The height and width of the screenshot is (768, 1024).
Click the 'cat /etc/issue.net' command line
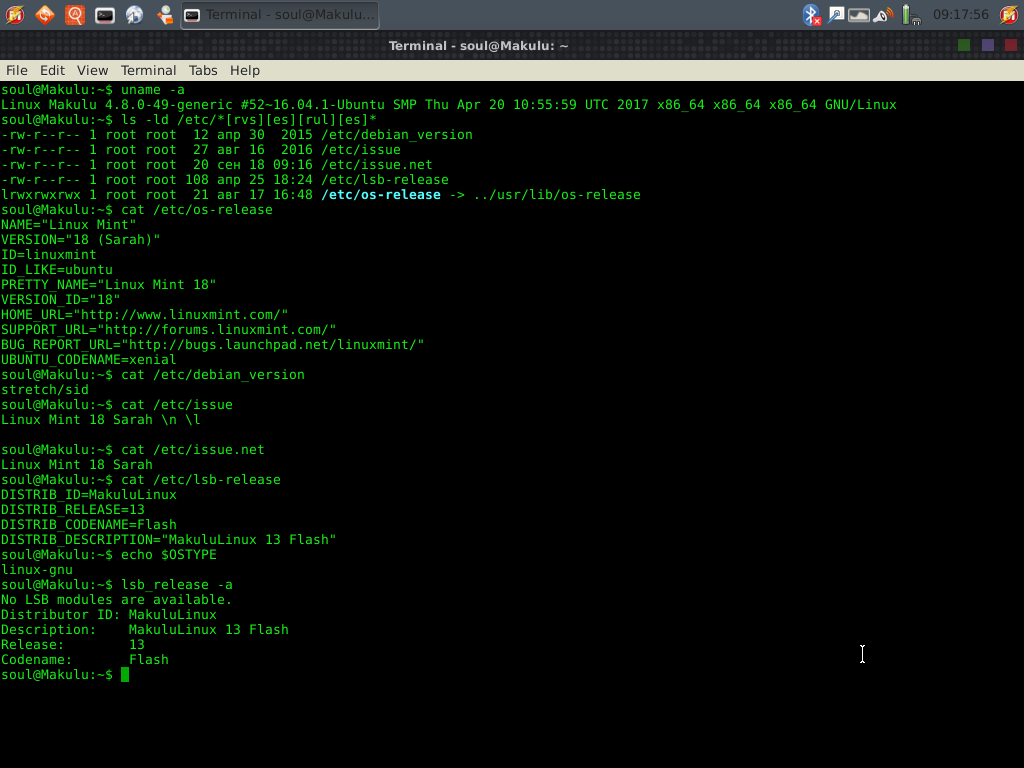(133, 450)
